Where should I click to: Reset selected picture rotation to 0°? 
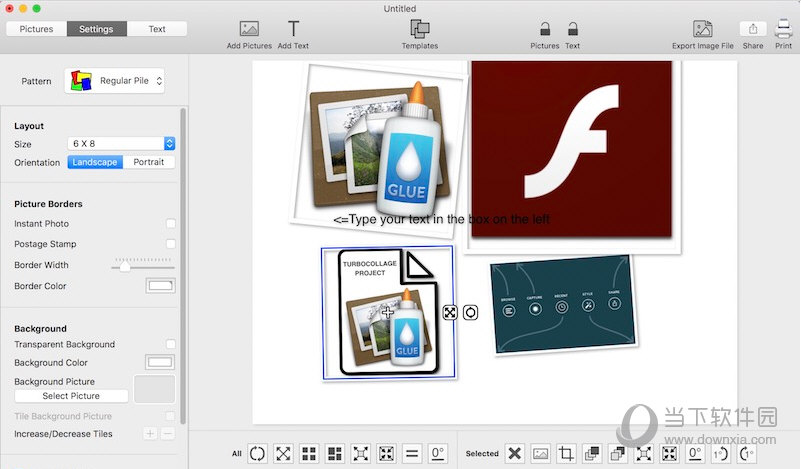[x=695, y=453]
